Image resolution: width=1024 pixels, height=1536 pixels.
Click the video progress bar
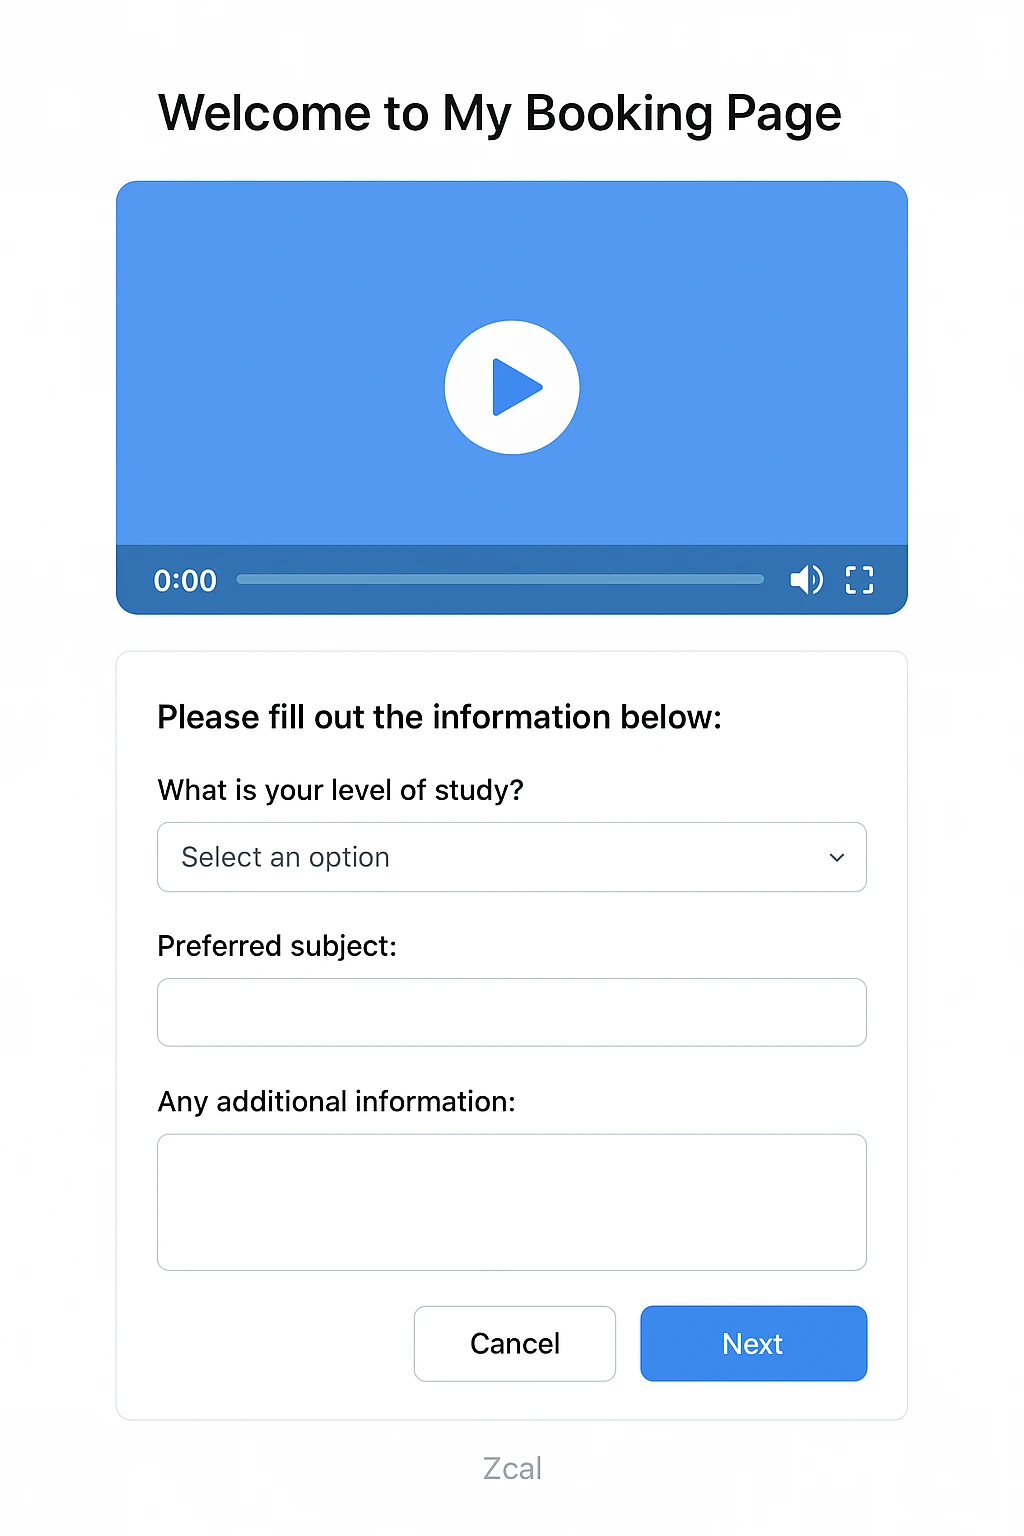coord(500,579)
